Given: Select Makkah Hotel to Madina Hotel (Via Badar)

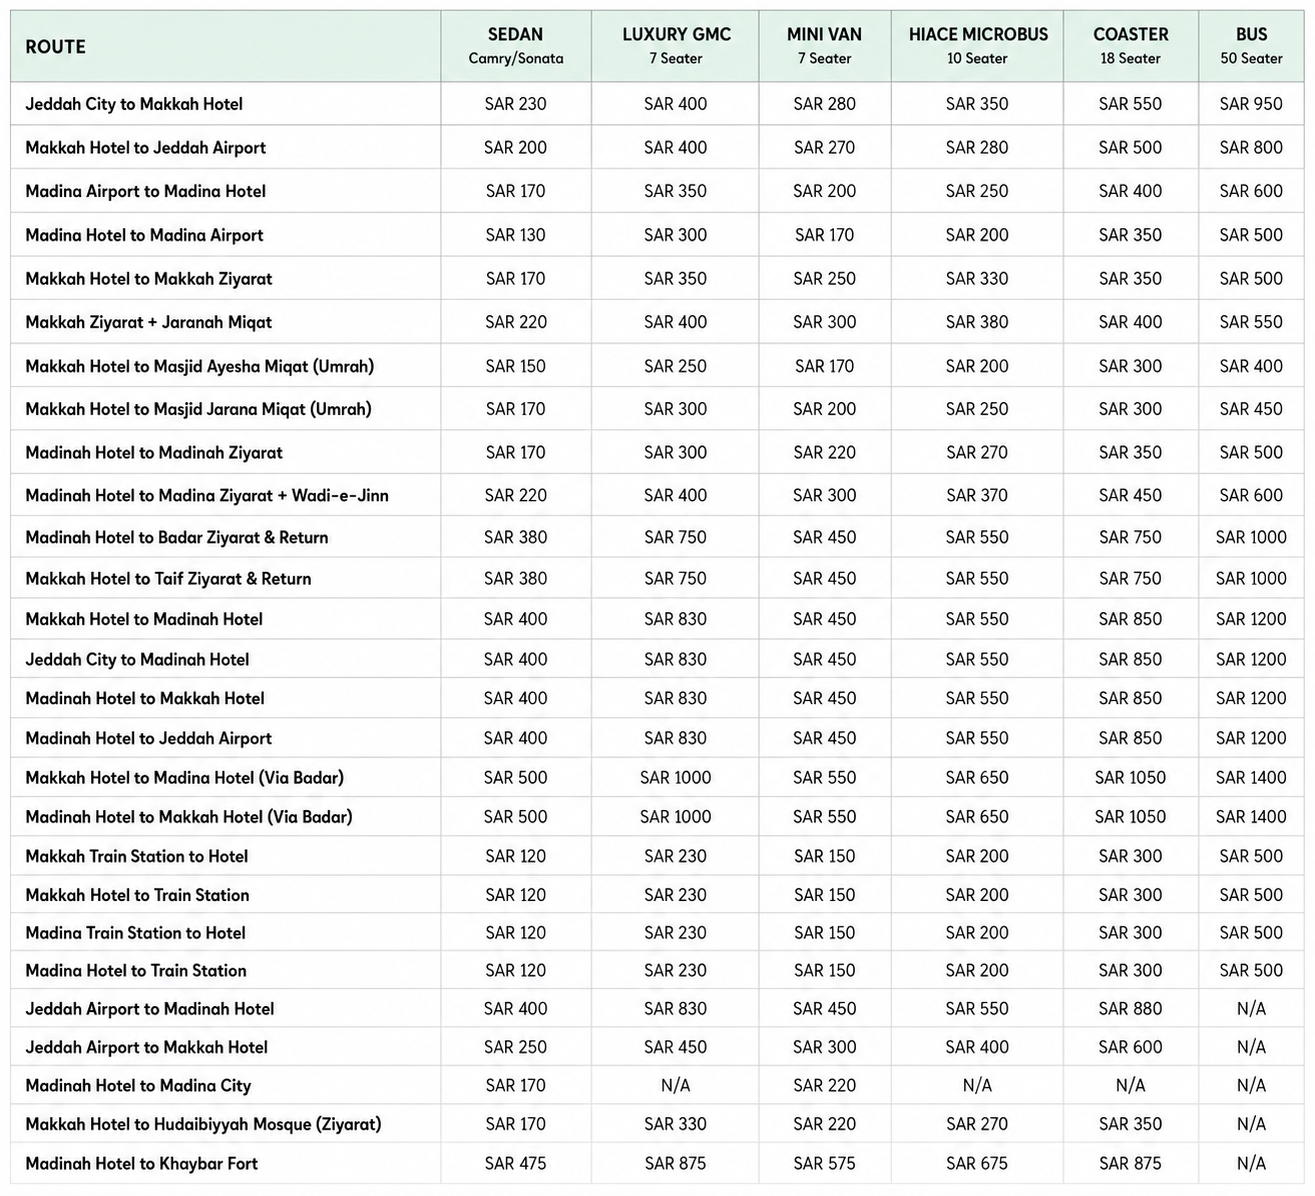Looking at the screenshot, I should [185, 777].
